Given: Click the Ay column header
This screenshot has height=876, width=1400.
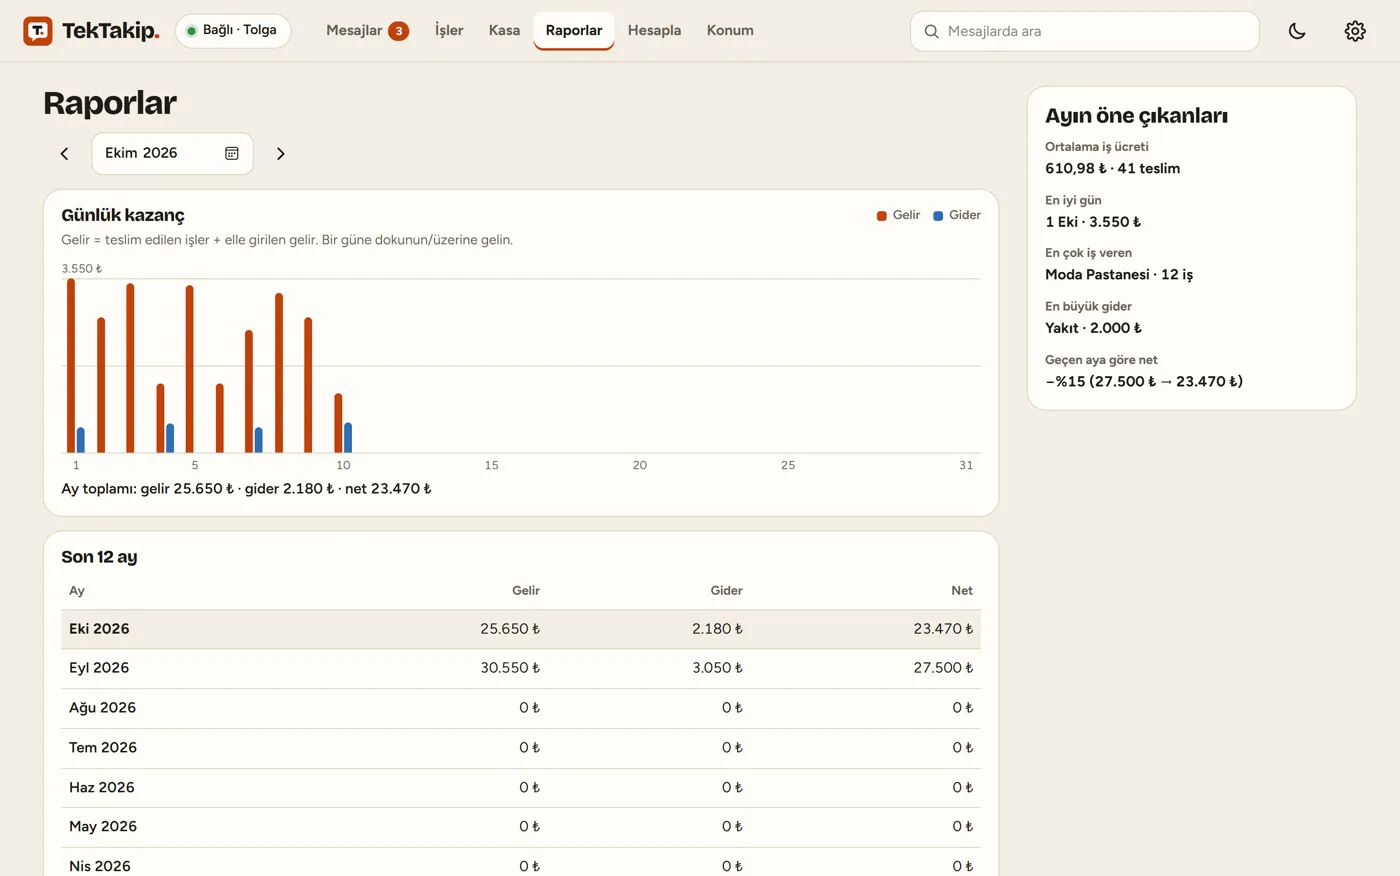Looking at the screenshot, I should click(x=77, y=591).
